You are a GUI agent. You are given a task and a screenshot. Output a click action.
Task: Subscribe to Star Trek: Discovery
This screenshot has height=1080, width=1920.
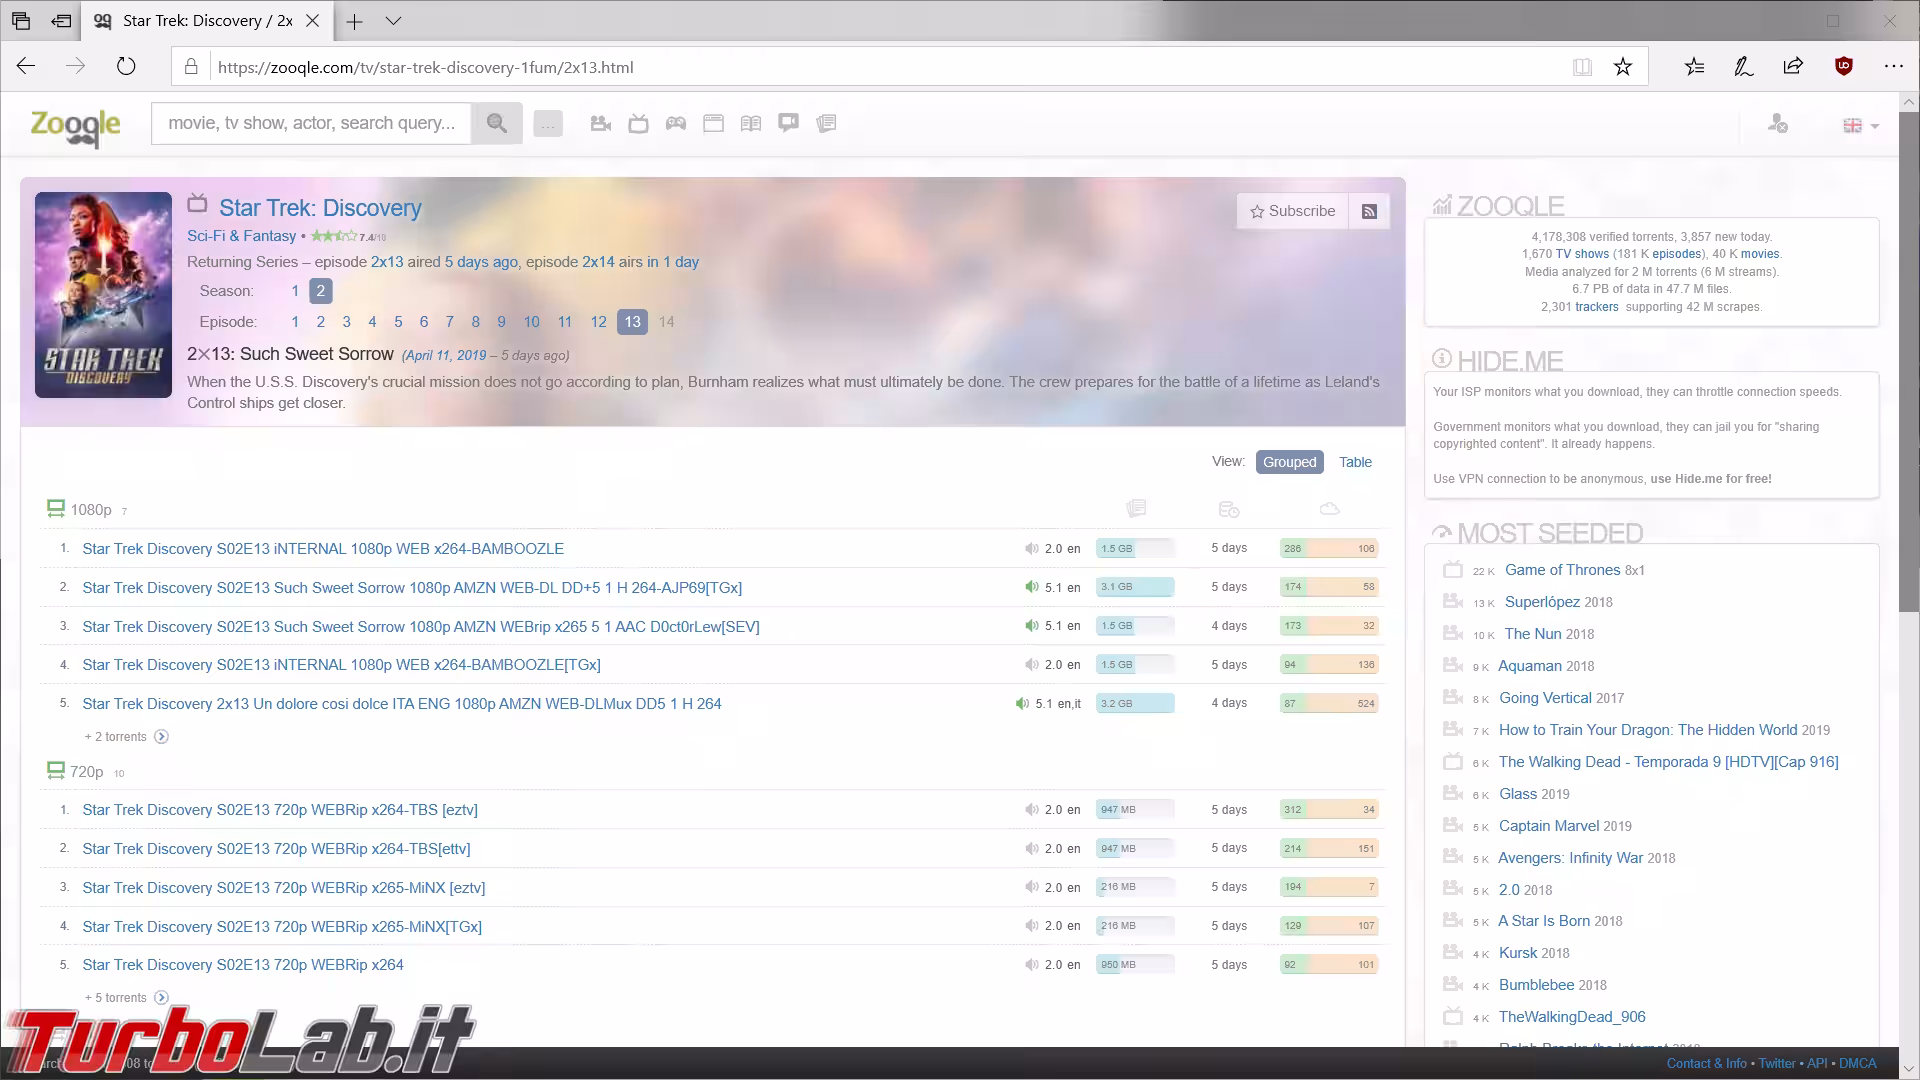(1292, 211)
